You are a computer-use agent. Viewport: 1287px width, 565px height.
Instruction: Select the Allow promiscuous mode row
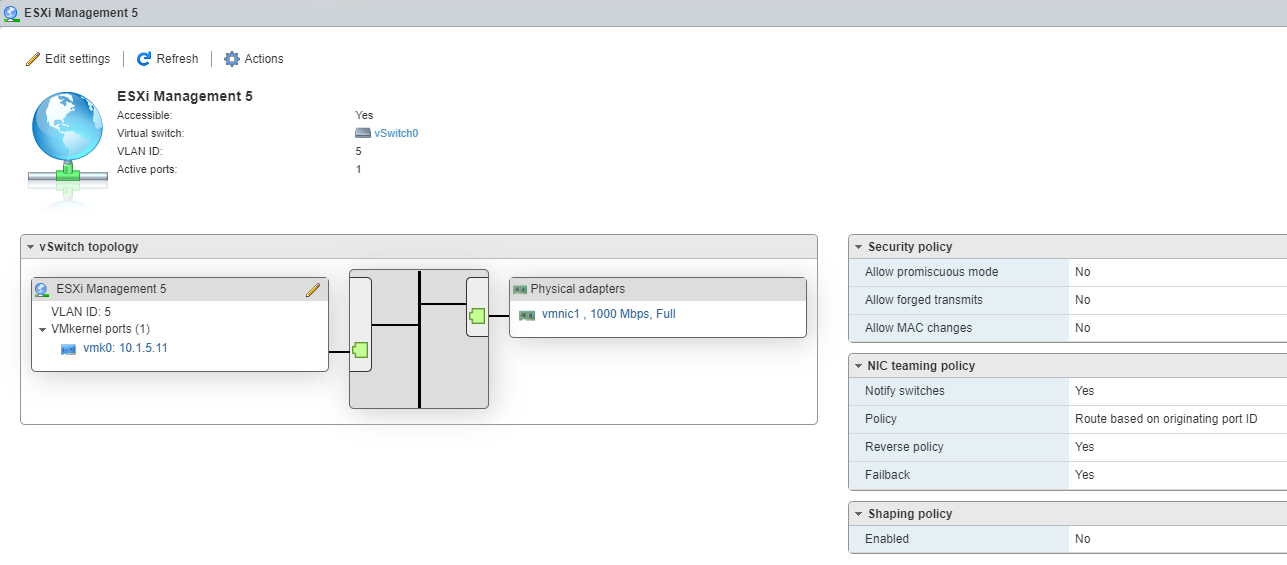point(1068,272)
